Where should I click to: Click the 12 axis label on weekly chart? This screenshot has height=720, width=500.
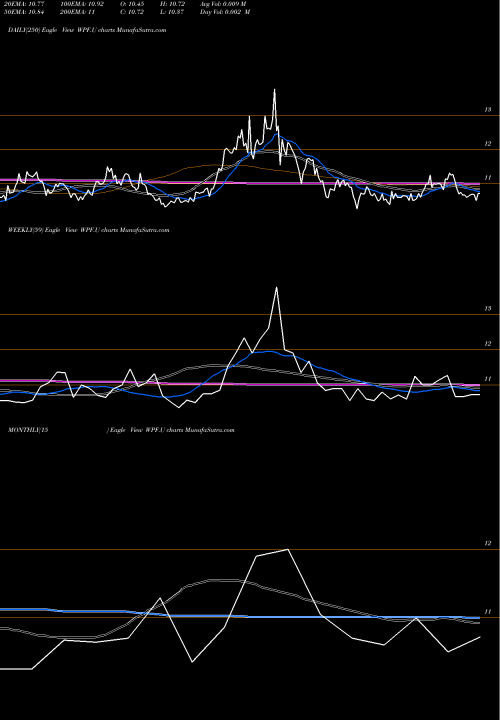(488, 344)
